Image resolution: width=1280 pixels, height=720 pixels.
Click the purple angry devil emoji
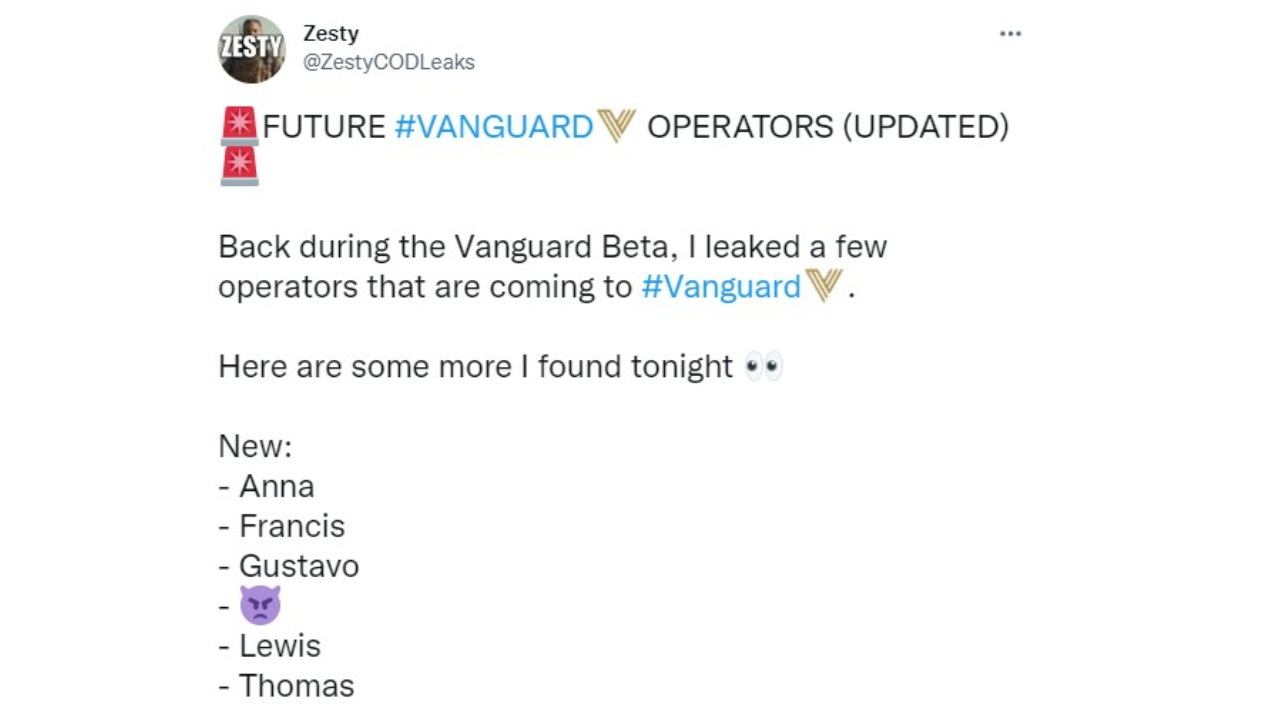[260, 606]
